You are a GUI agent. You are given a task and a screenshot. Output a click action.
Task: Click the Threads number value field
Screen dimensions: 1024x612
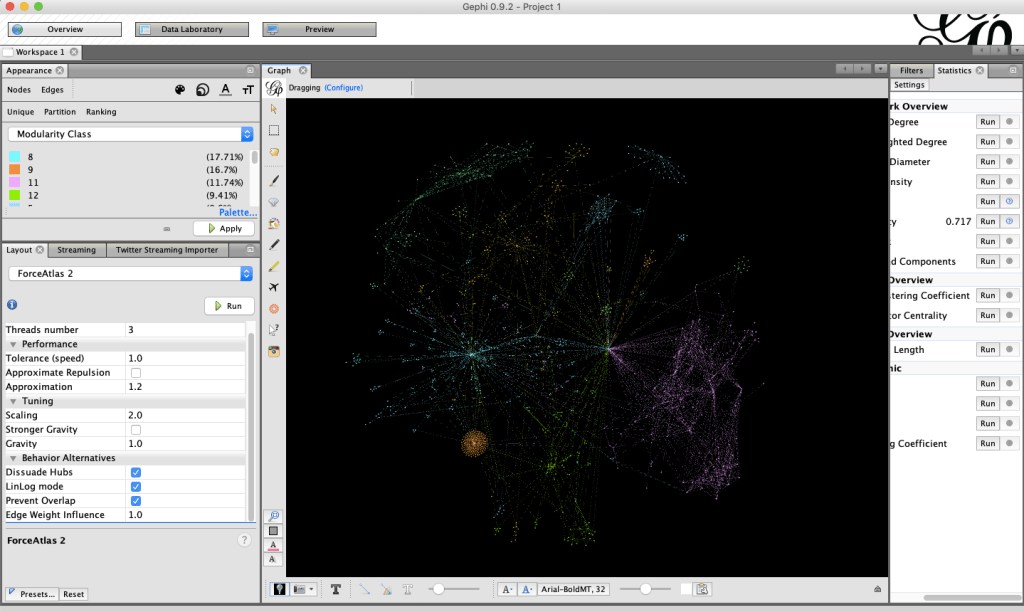[x=185, y=330]
